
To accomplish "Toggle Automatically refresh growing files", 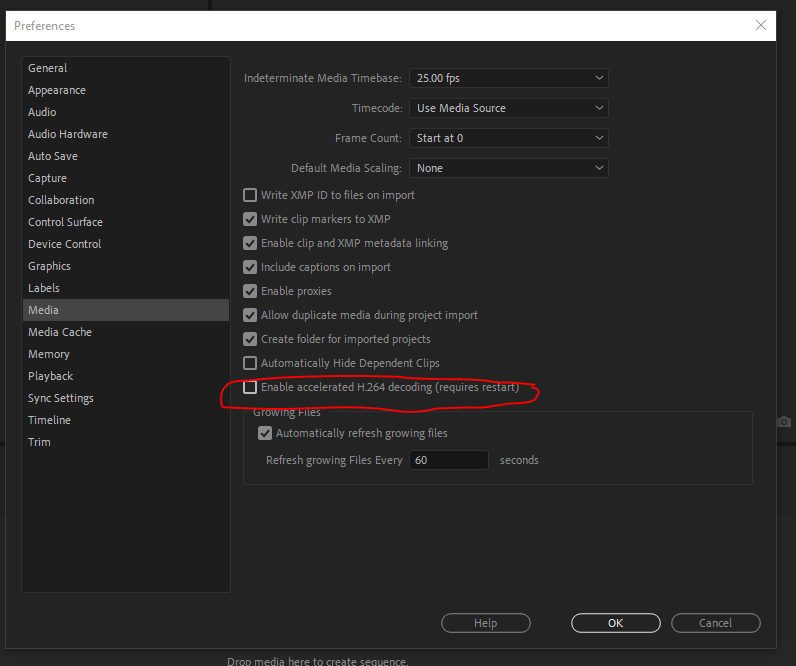I will click(264, 433).
